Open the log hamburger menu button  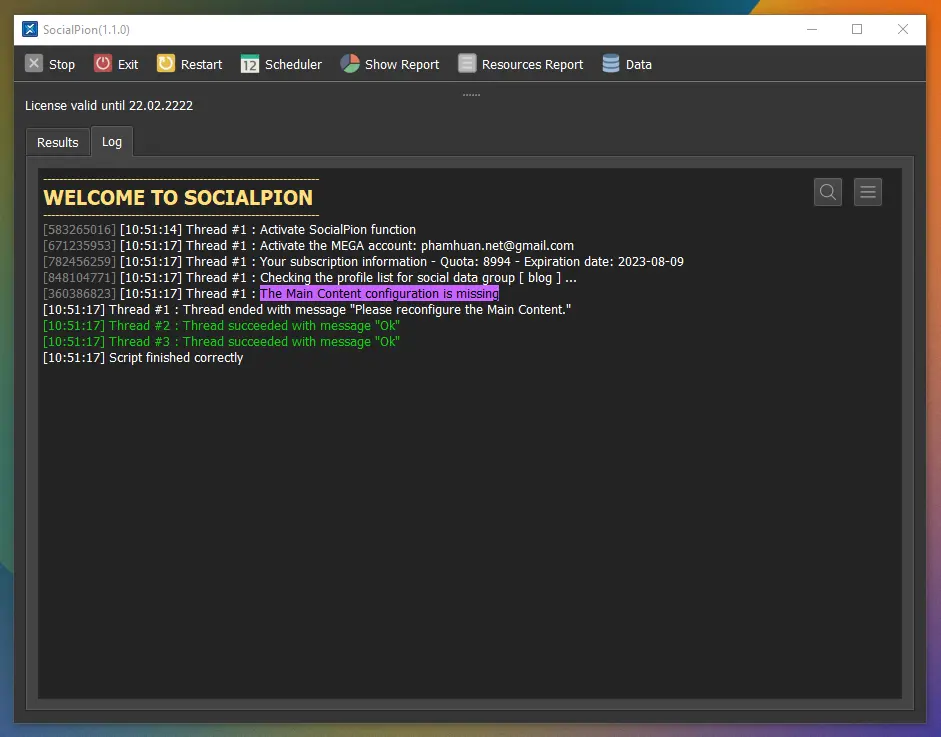point(868,192)
